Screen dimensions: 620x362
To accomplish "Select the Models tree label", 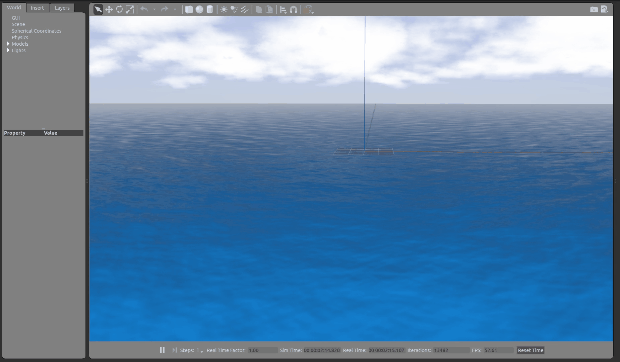I will click(x=20, y=44).
